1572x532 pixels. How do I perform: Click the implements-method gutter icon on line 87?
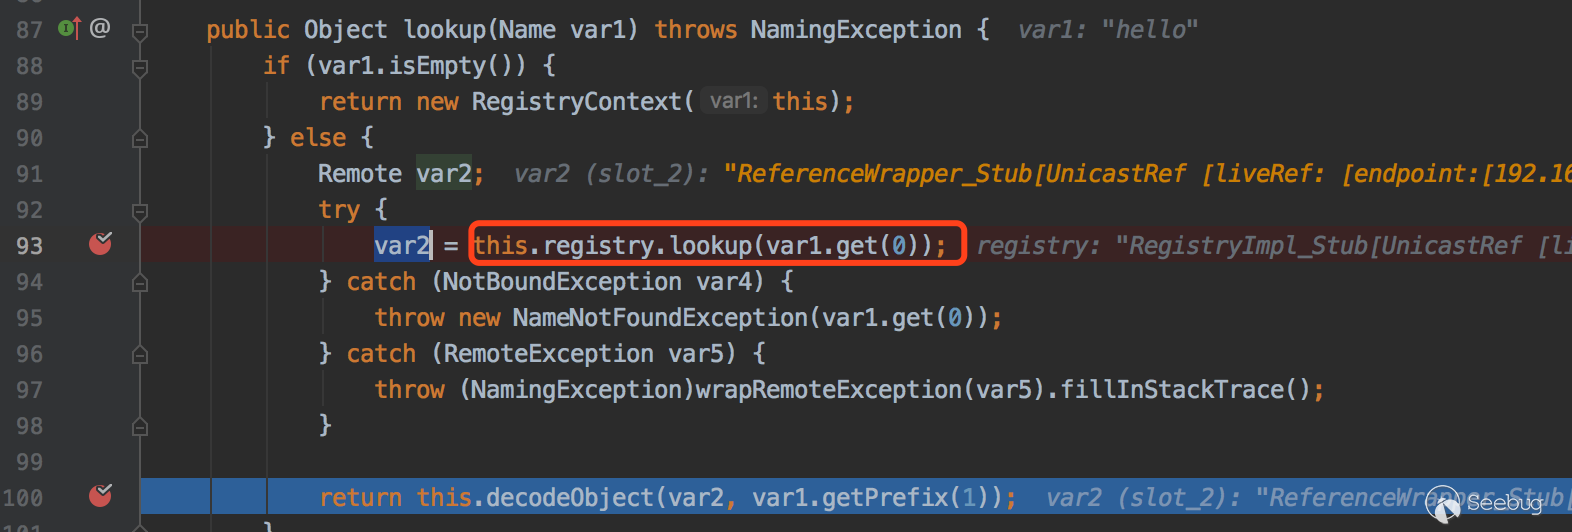pos(68,28)
